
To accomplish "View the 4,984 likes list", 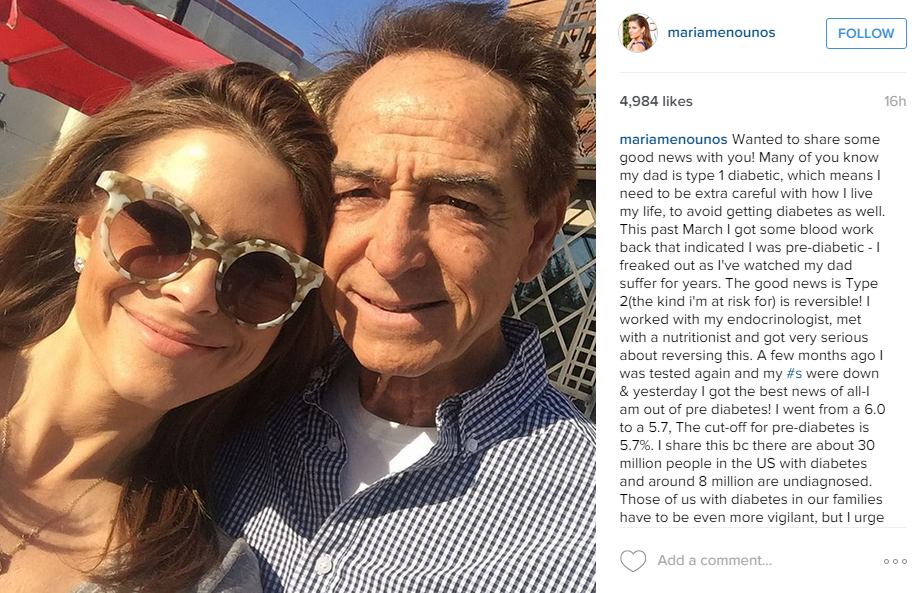I will pyautogui.click(x=656, y=101).
